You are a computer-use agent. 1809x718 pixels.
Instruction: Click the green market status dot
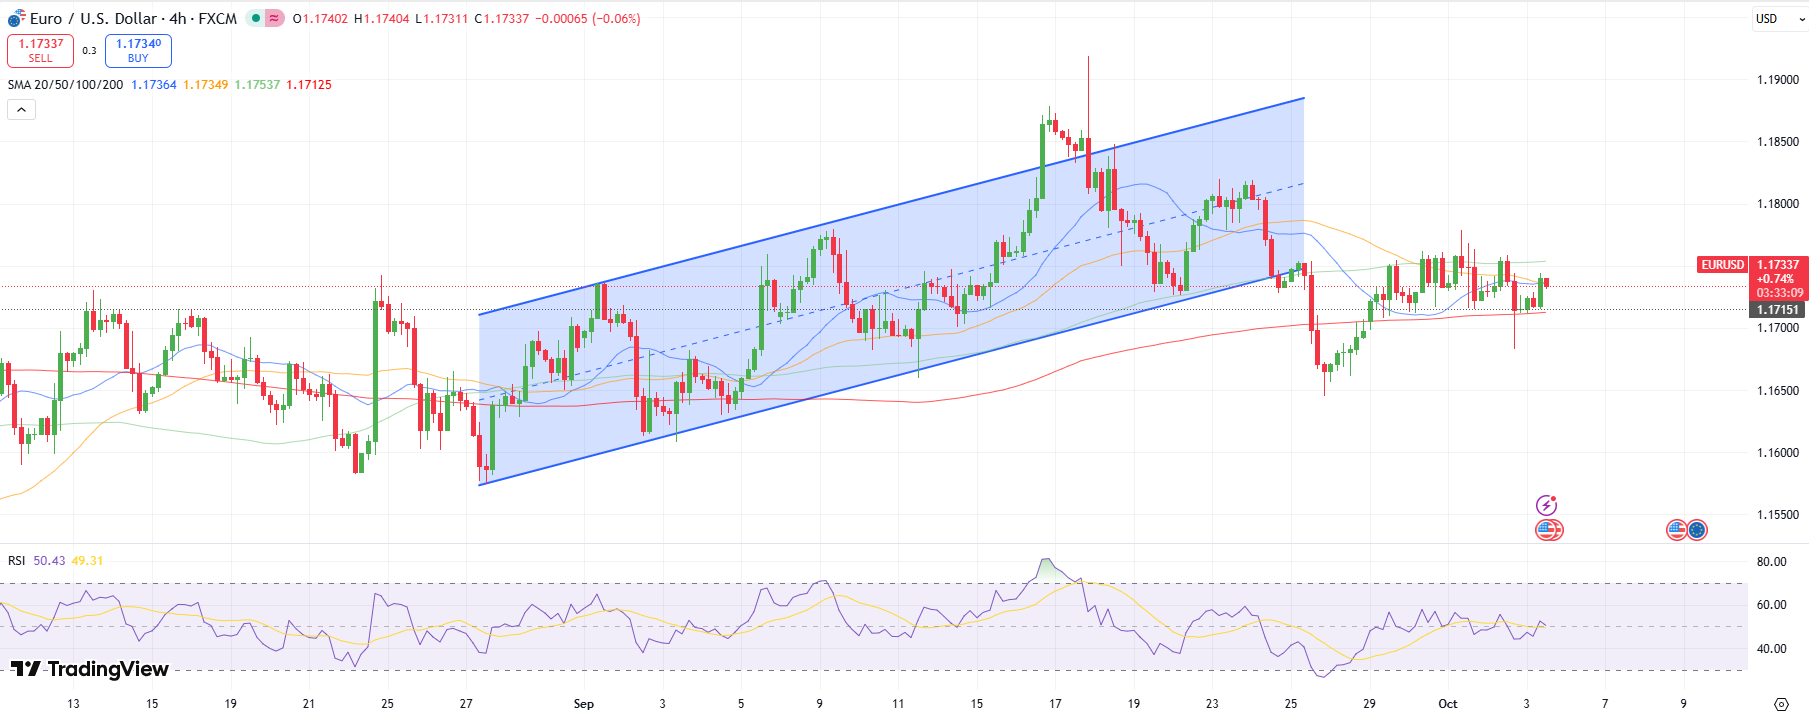pos(256,18)
